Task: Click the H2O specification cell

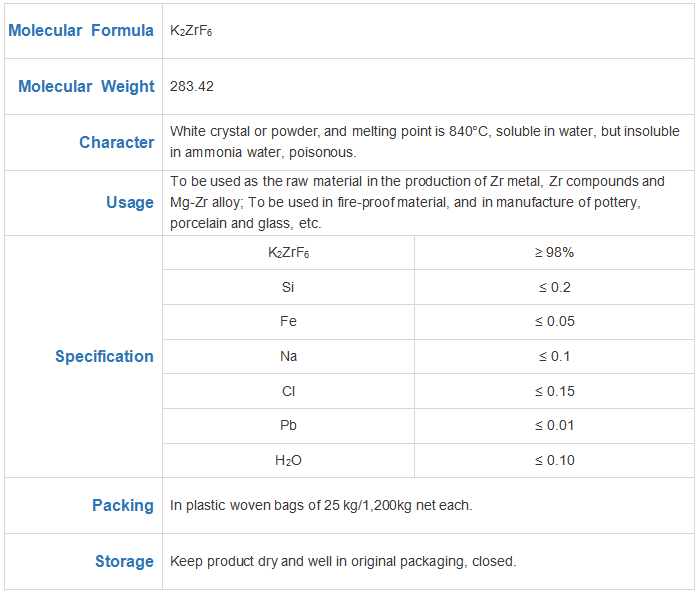Action: (288, 460)
